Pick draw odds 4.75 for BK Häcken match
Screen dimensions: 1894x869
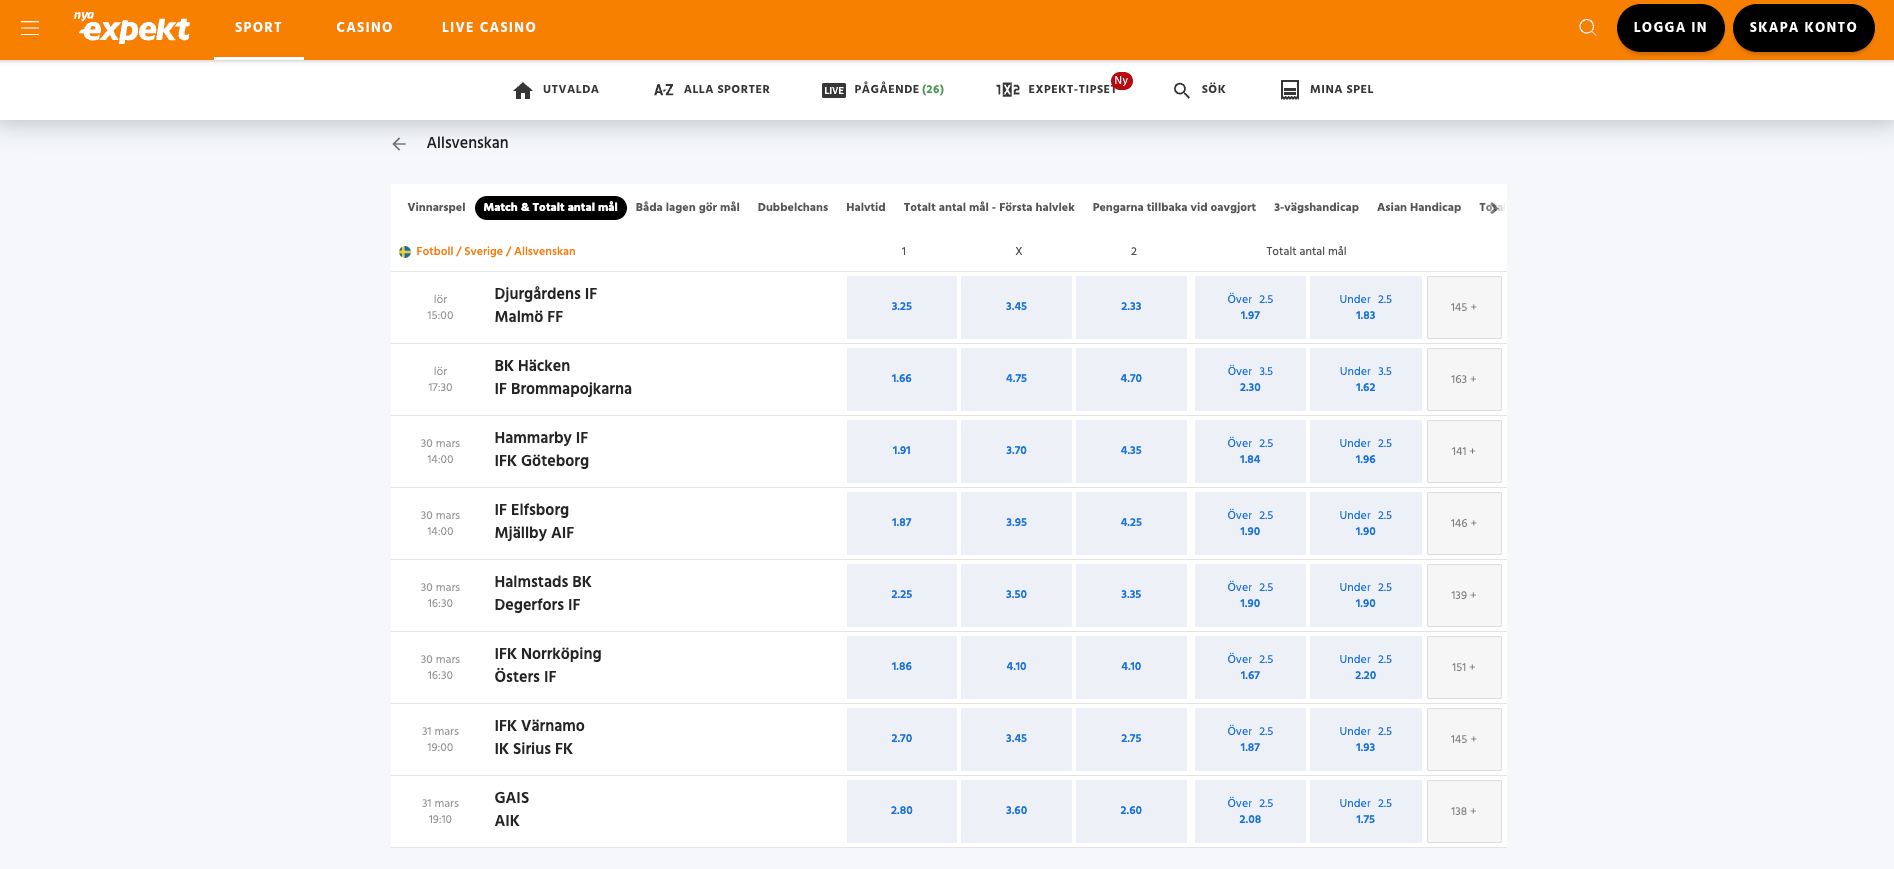[x=1016, y=379]
